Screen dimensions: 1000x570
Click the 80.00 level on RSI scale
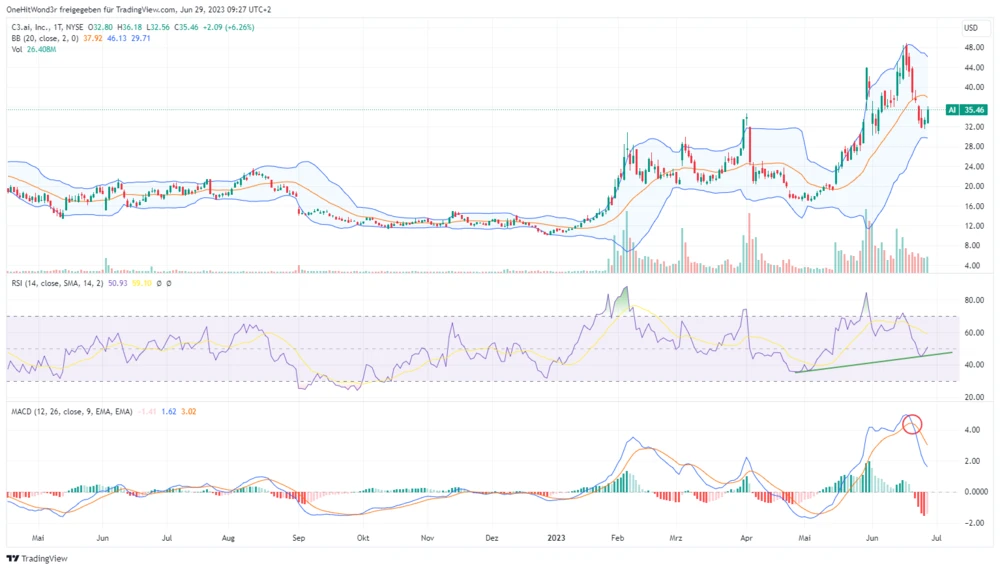pyautogui.click(x=971, y=300)
